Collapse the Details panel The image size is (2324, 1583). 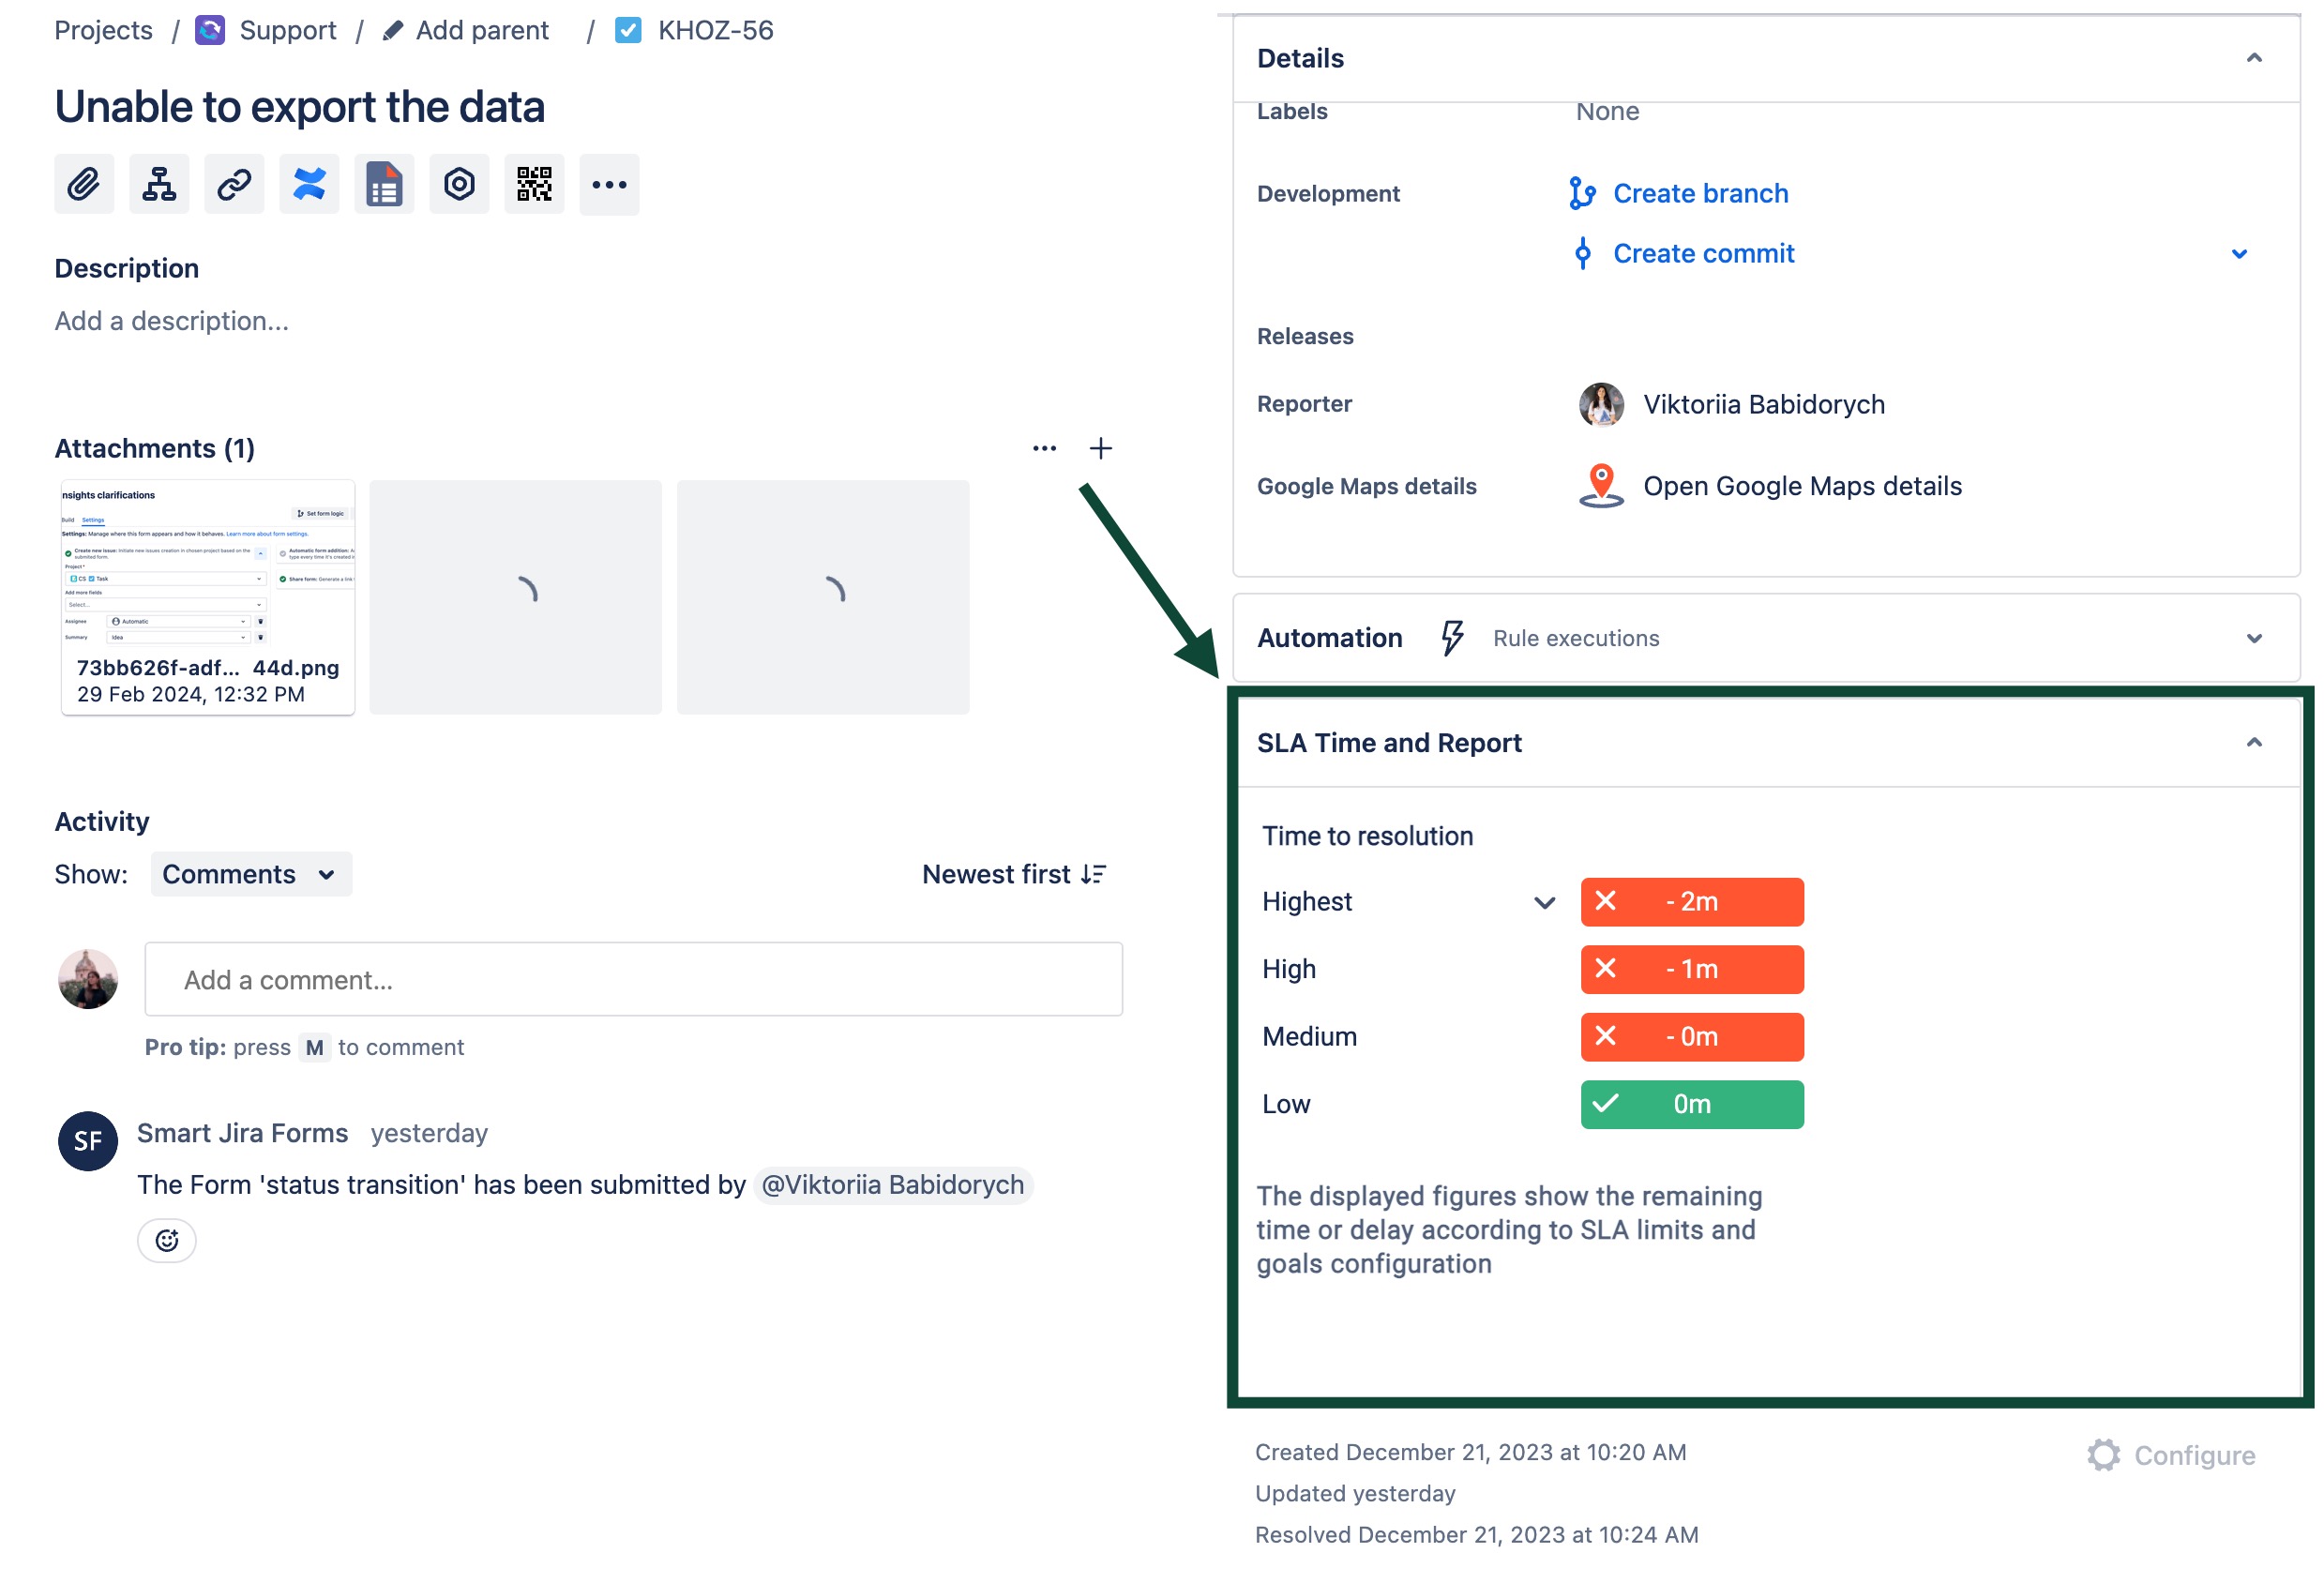pos(2253,58)
